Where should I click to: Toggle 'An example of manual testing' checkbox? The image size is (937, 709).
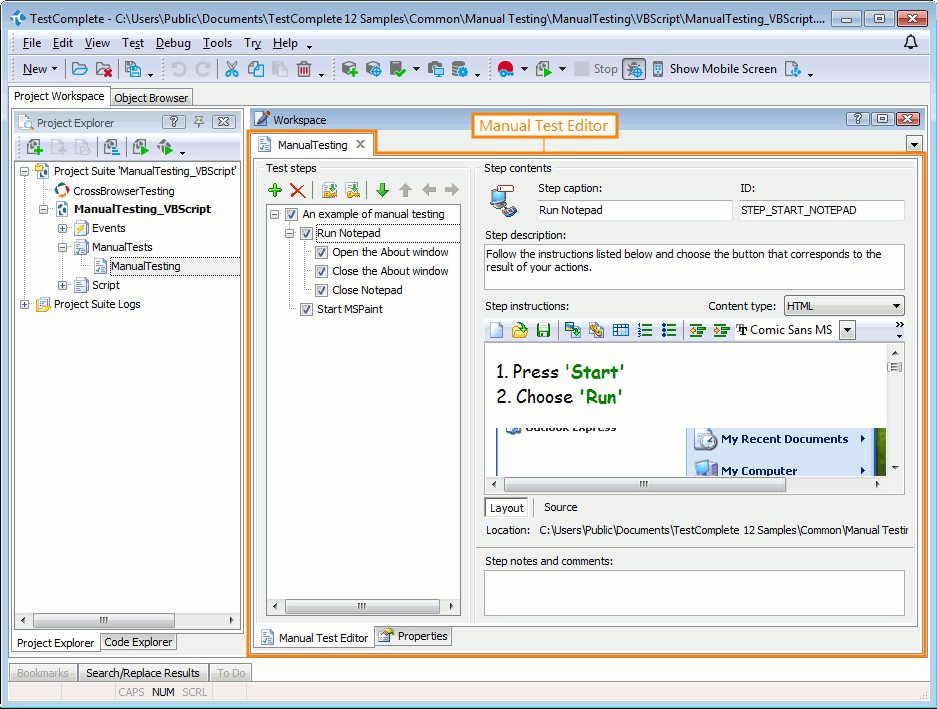(291, 214)
